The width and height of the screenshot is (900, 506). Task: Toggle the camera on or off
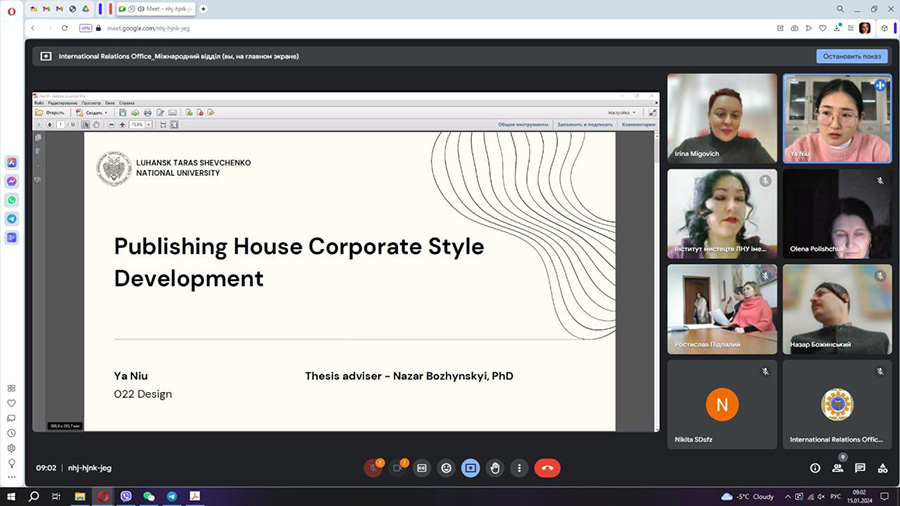(398, 467)
